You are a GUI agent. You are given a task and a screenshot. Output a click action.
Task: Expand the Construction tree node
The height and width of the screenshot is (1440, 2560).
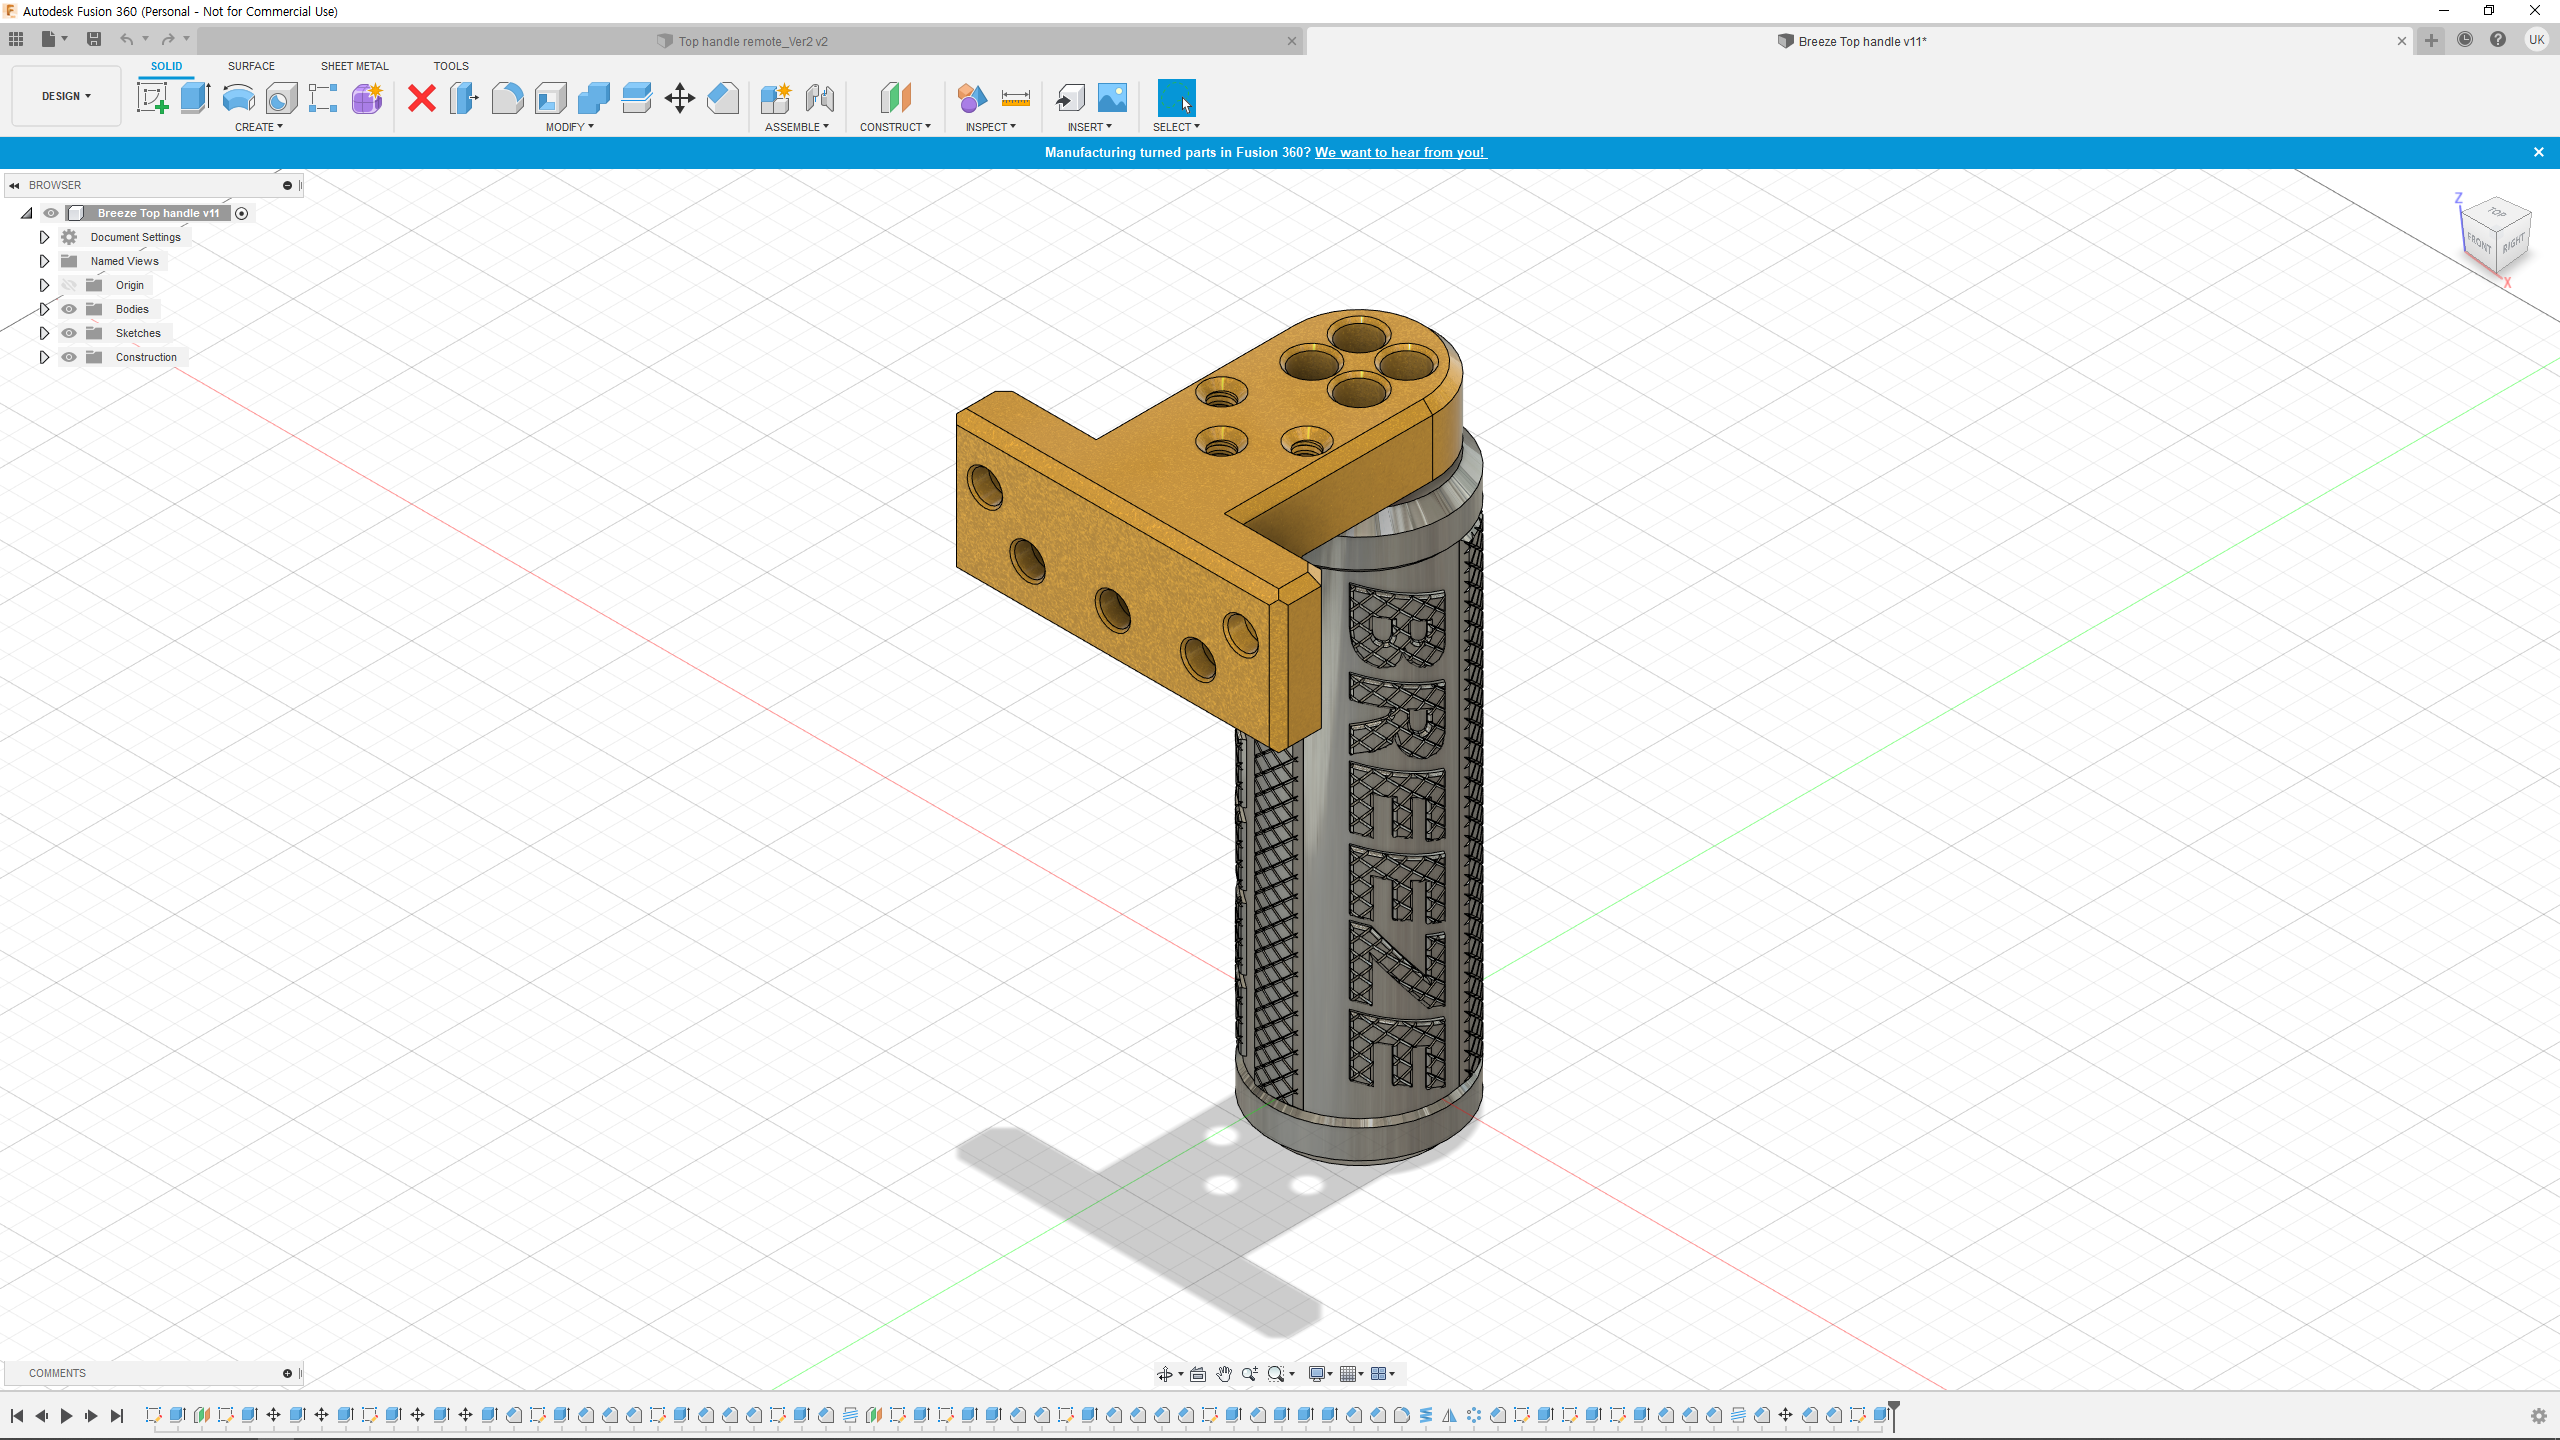[44, 357]
